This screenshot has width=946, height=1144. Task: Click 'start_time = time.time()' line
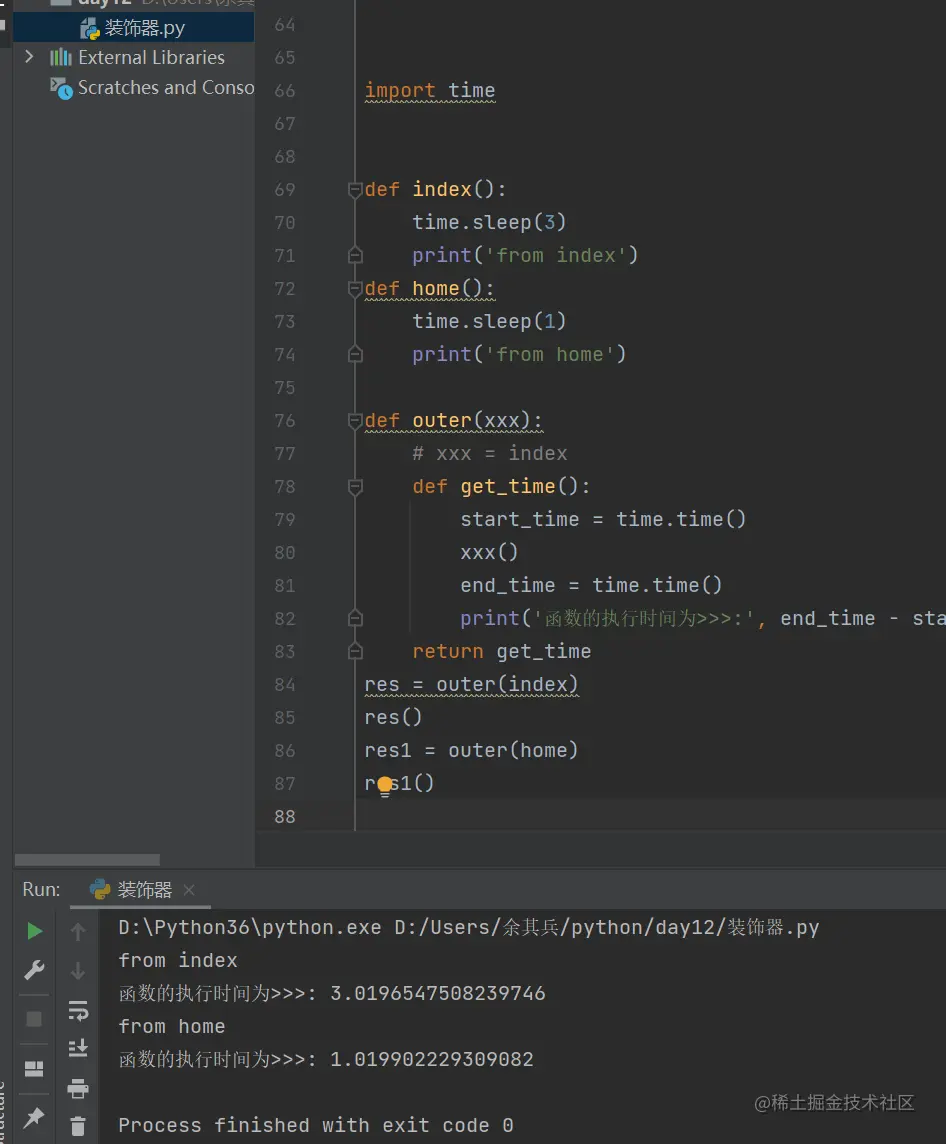point(602,519)
